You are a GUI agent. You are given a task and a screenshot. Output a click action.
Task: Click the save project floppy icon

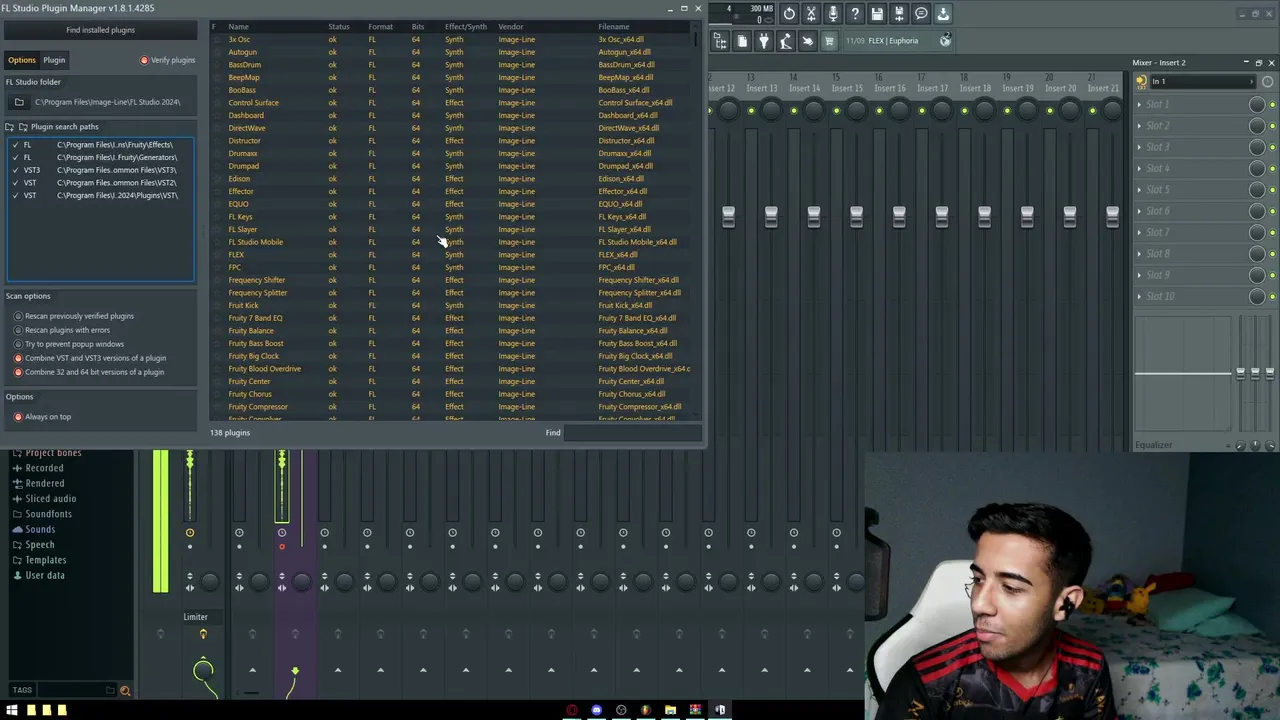(x=877, y=13)
